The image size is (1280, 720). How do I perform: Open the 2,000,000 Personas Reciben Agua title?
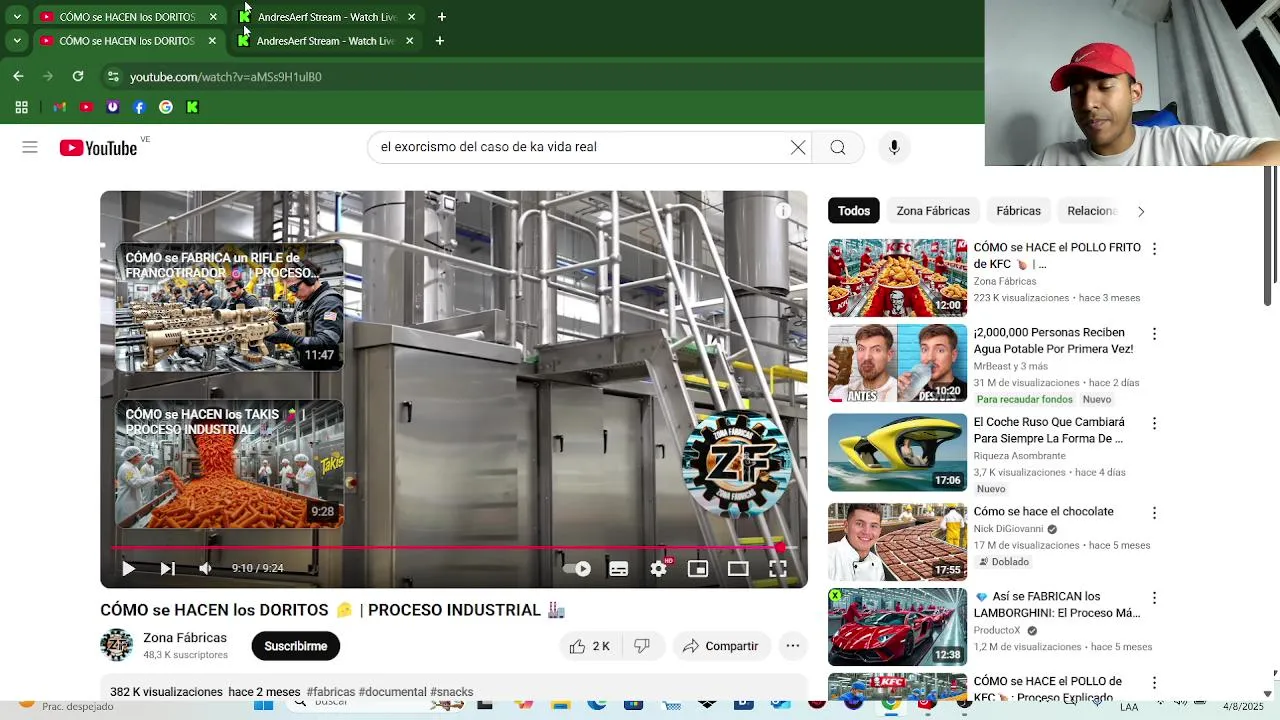(1053, 341)
